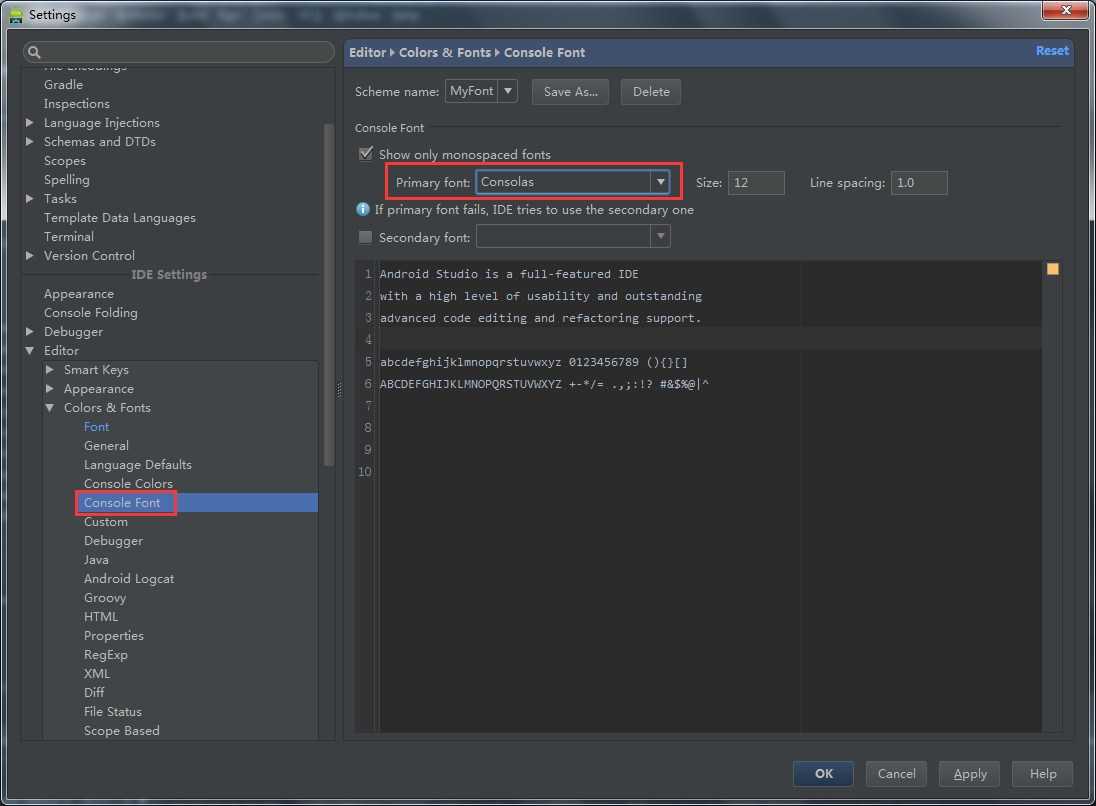Select RegExp under Colors & Fonts
This screenshot has width=1096, height=806.
click(x=106, y=654)
